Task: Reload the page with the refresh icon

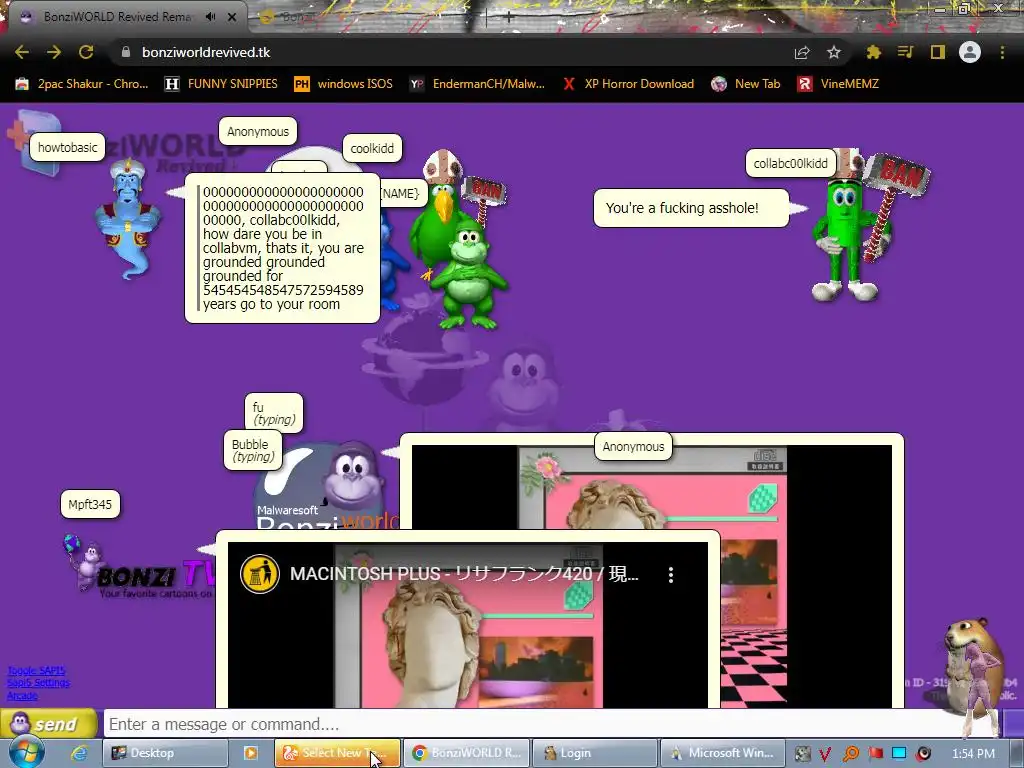Action: coord(86,52)
